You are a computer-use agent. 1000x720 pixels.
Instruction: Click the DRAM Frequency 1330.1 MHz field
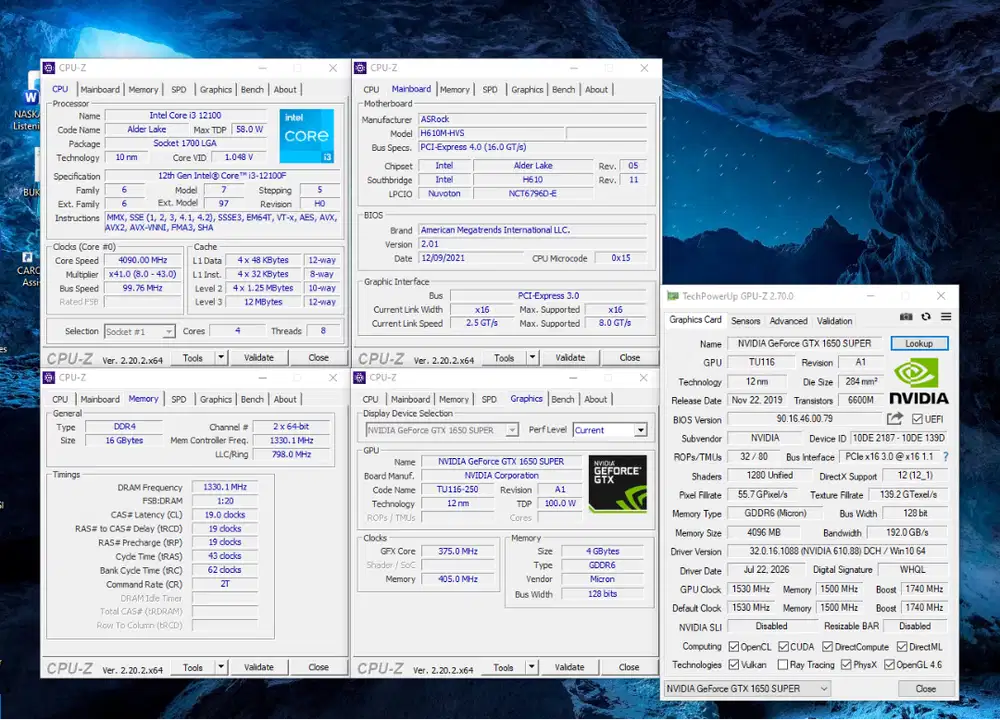pyautogui.click(x=224, y=487)
